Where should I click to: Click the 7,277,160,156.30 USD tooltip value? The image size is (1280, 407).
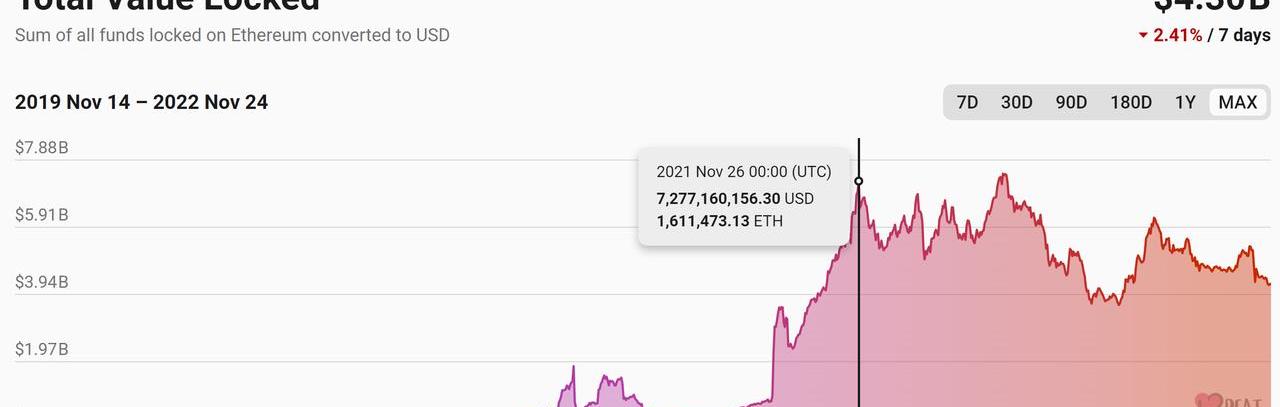(x=735, y=198)
